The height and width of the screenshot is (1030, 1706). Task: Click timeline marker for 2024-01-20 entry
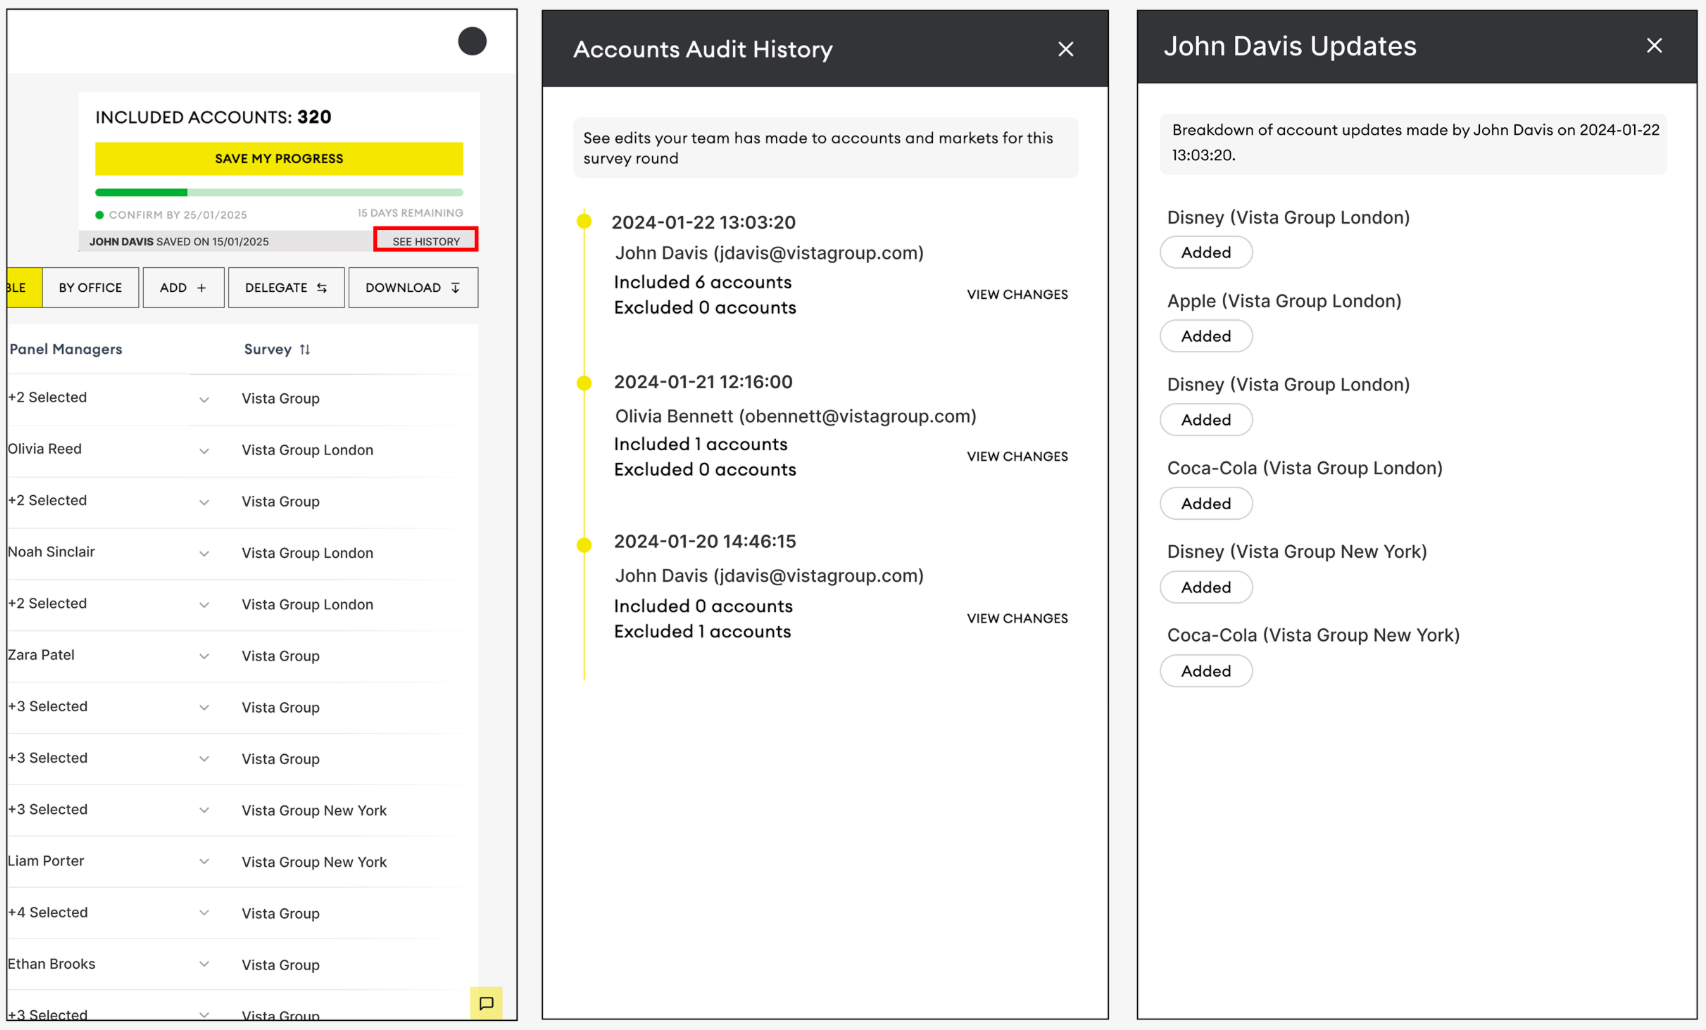(x=584, y=545)
